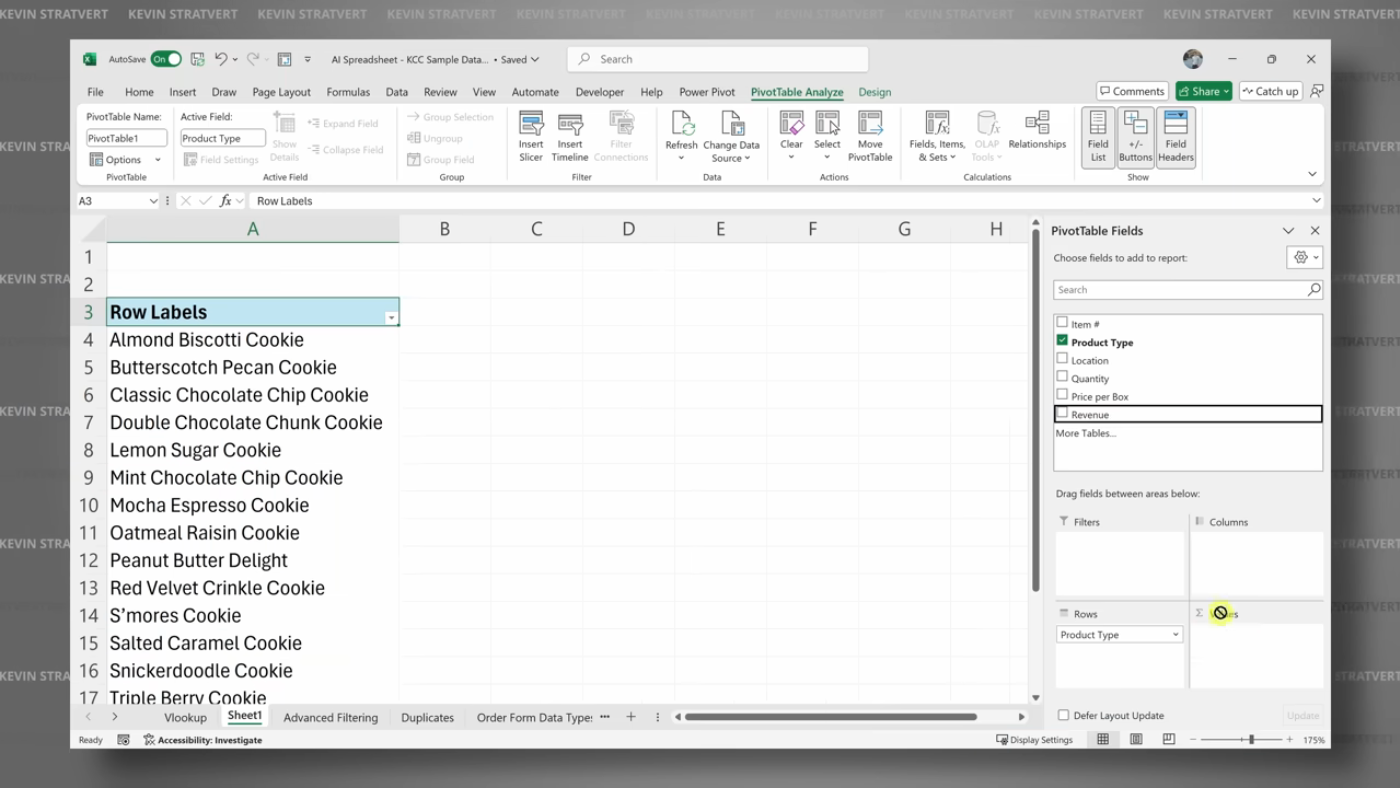Click the zoom slider handle
The image size is (1400, 788).
pyautogui.click(x=1251, y=740)
